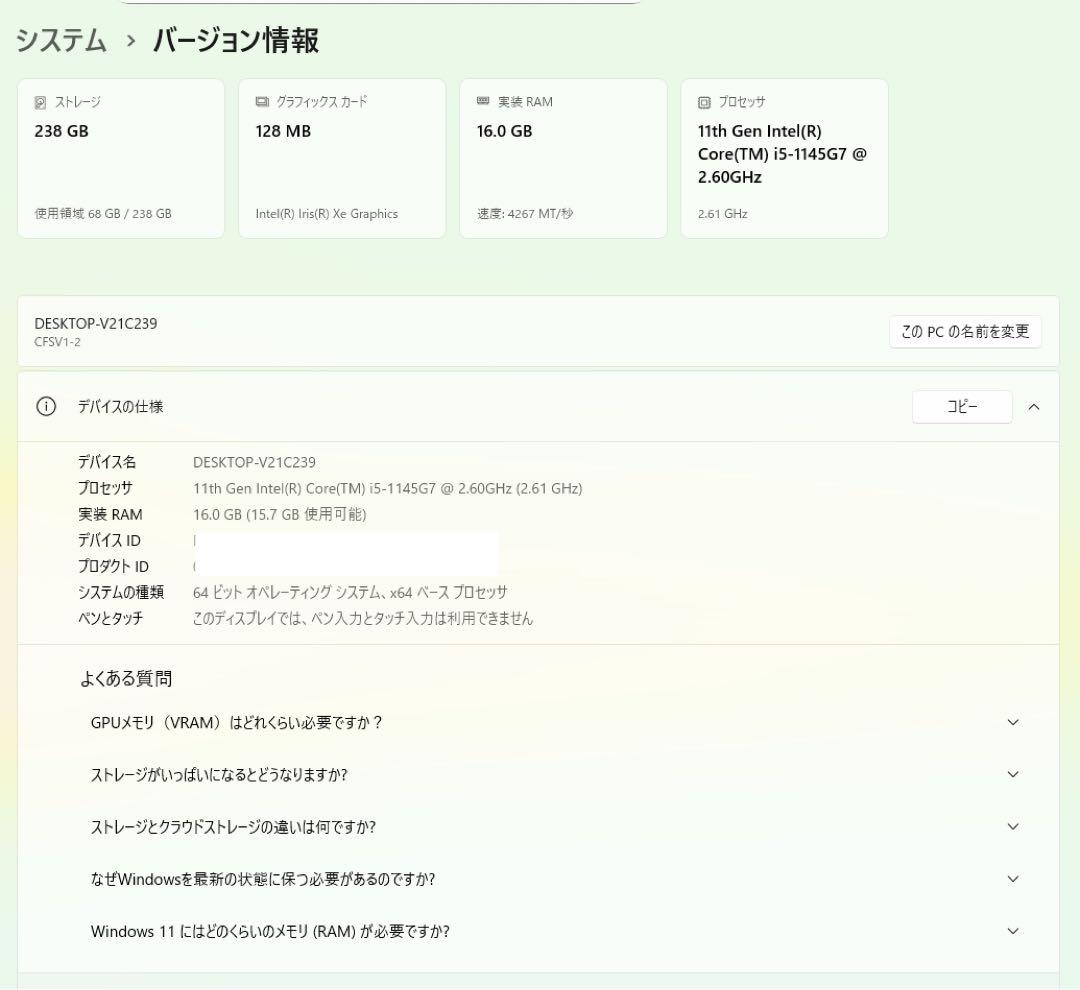
Task: Expand the Windows 11 メモリ (RAM) question
Action: 1013,931
